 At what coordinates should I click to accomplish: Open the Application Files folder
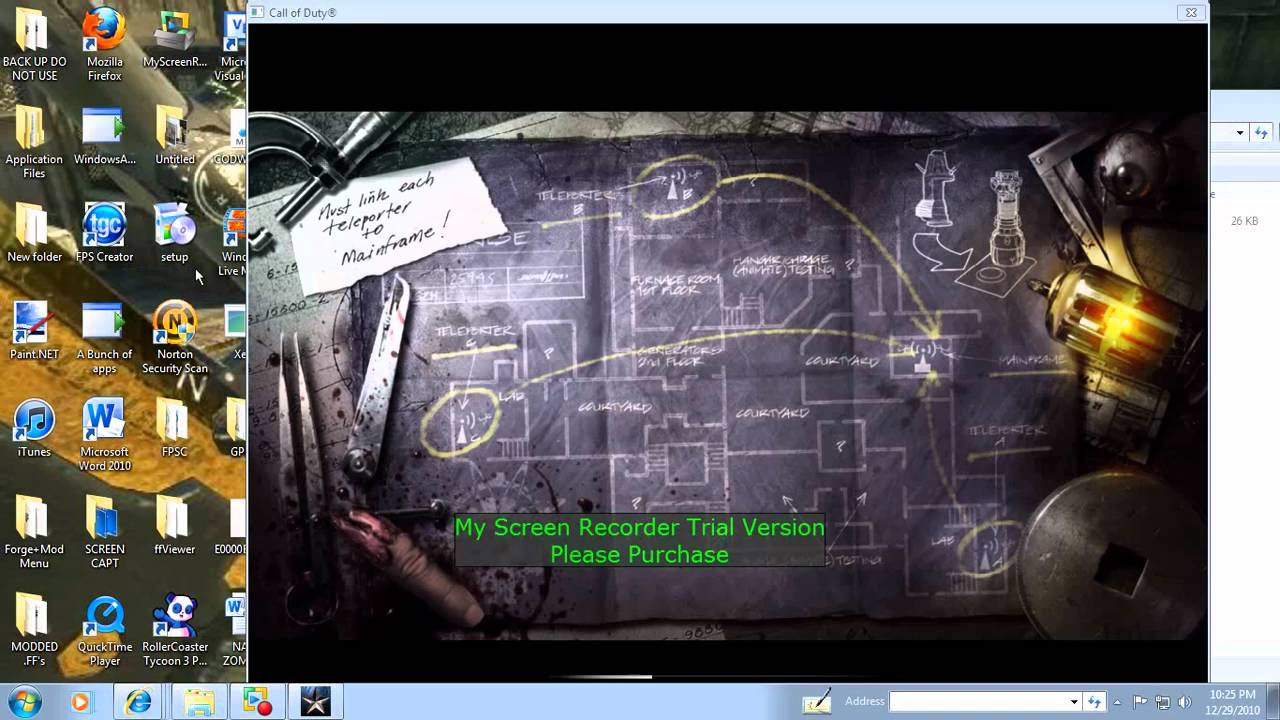[x=34, y=142]
